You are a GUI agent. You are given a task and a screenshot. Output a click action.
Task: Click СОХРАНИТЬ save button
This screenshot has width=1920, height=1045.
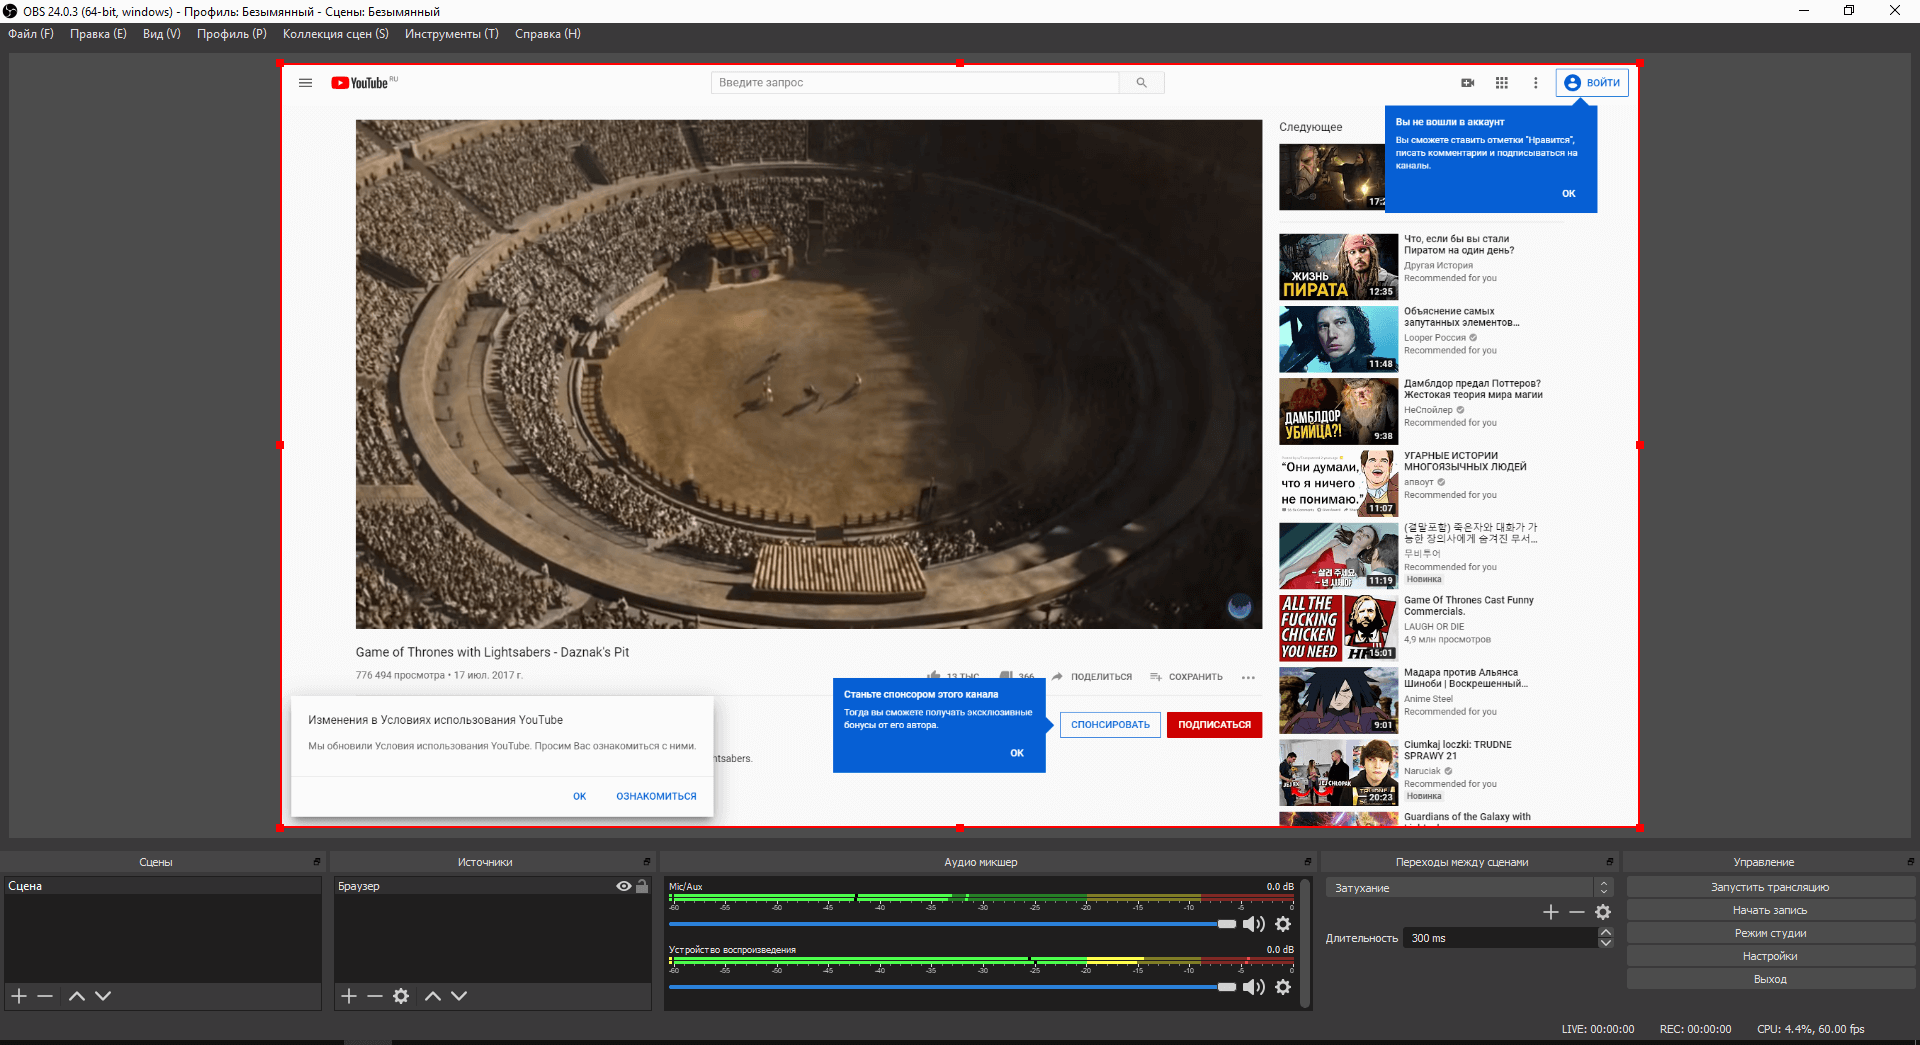pos(1186,677)
